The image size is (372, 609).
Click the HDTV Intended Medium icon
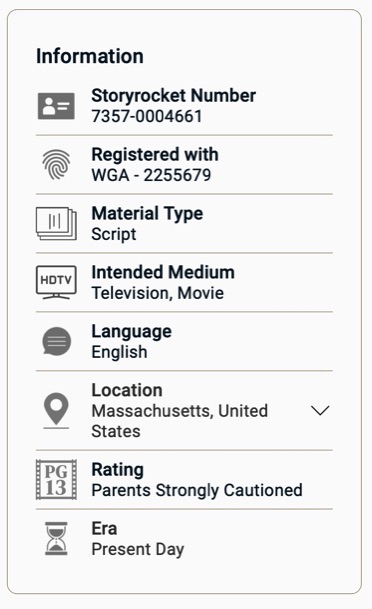(x=56, y=282)
